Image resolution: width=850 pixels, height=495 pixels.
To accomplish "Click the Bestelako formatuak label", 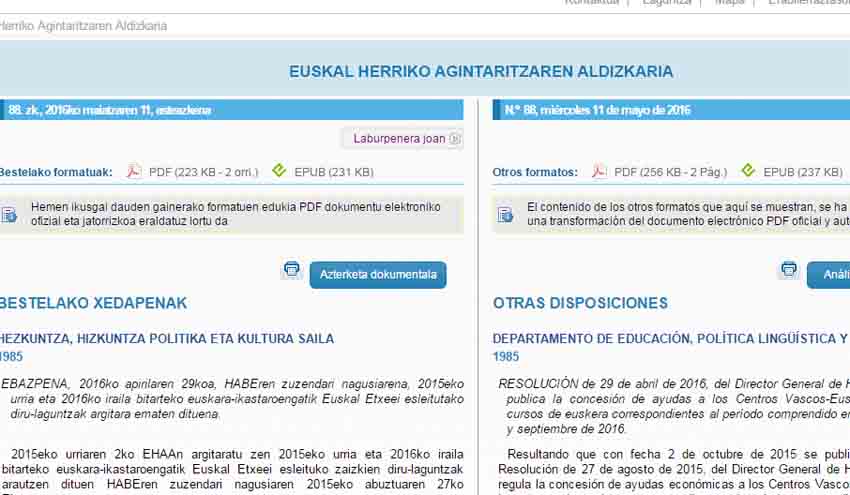I will (56, 172).
